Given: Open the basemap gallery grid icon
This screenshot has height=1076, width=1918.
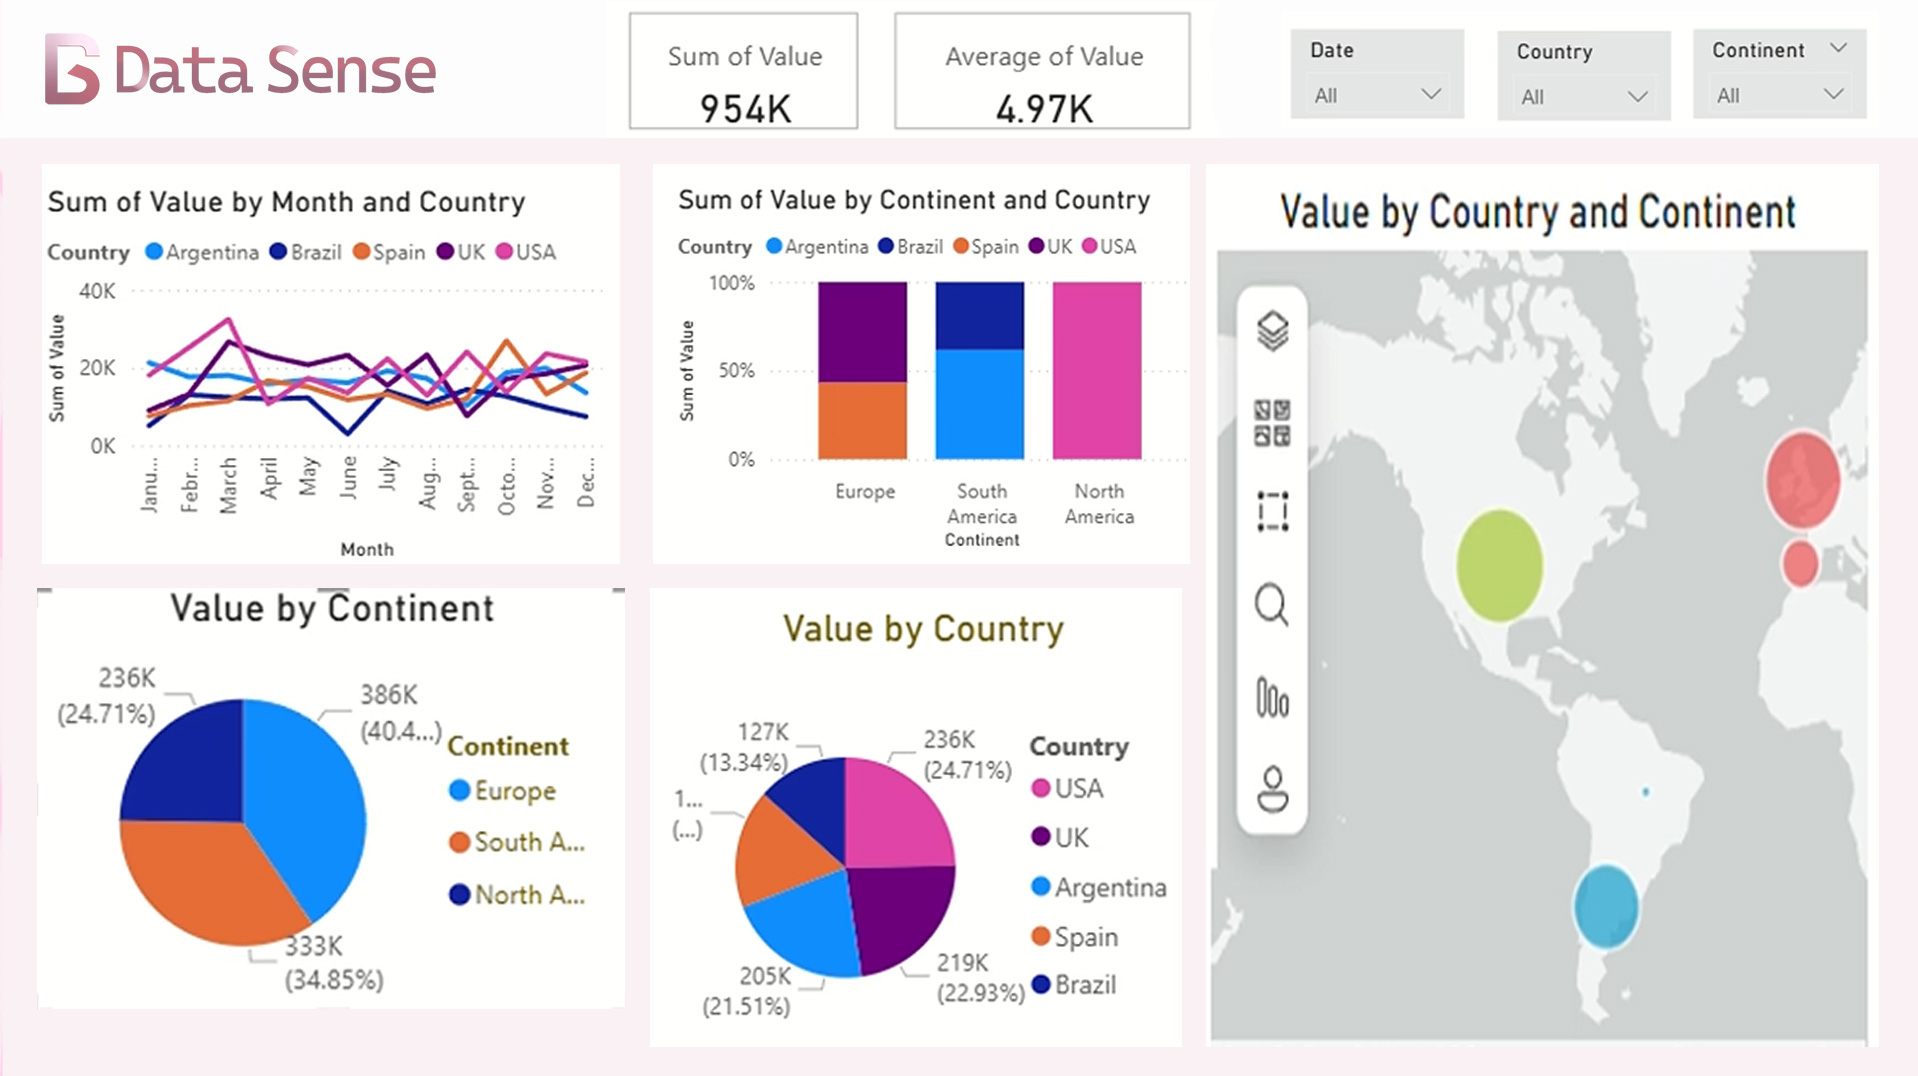Looking at the screenshot, I should point(1272,422).
